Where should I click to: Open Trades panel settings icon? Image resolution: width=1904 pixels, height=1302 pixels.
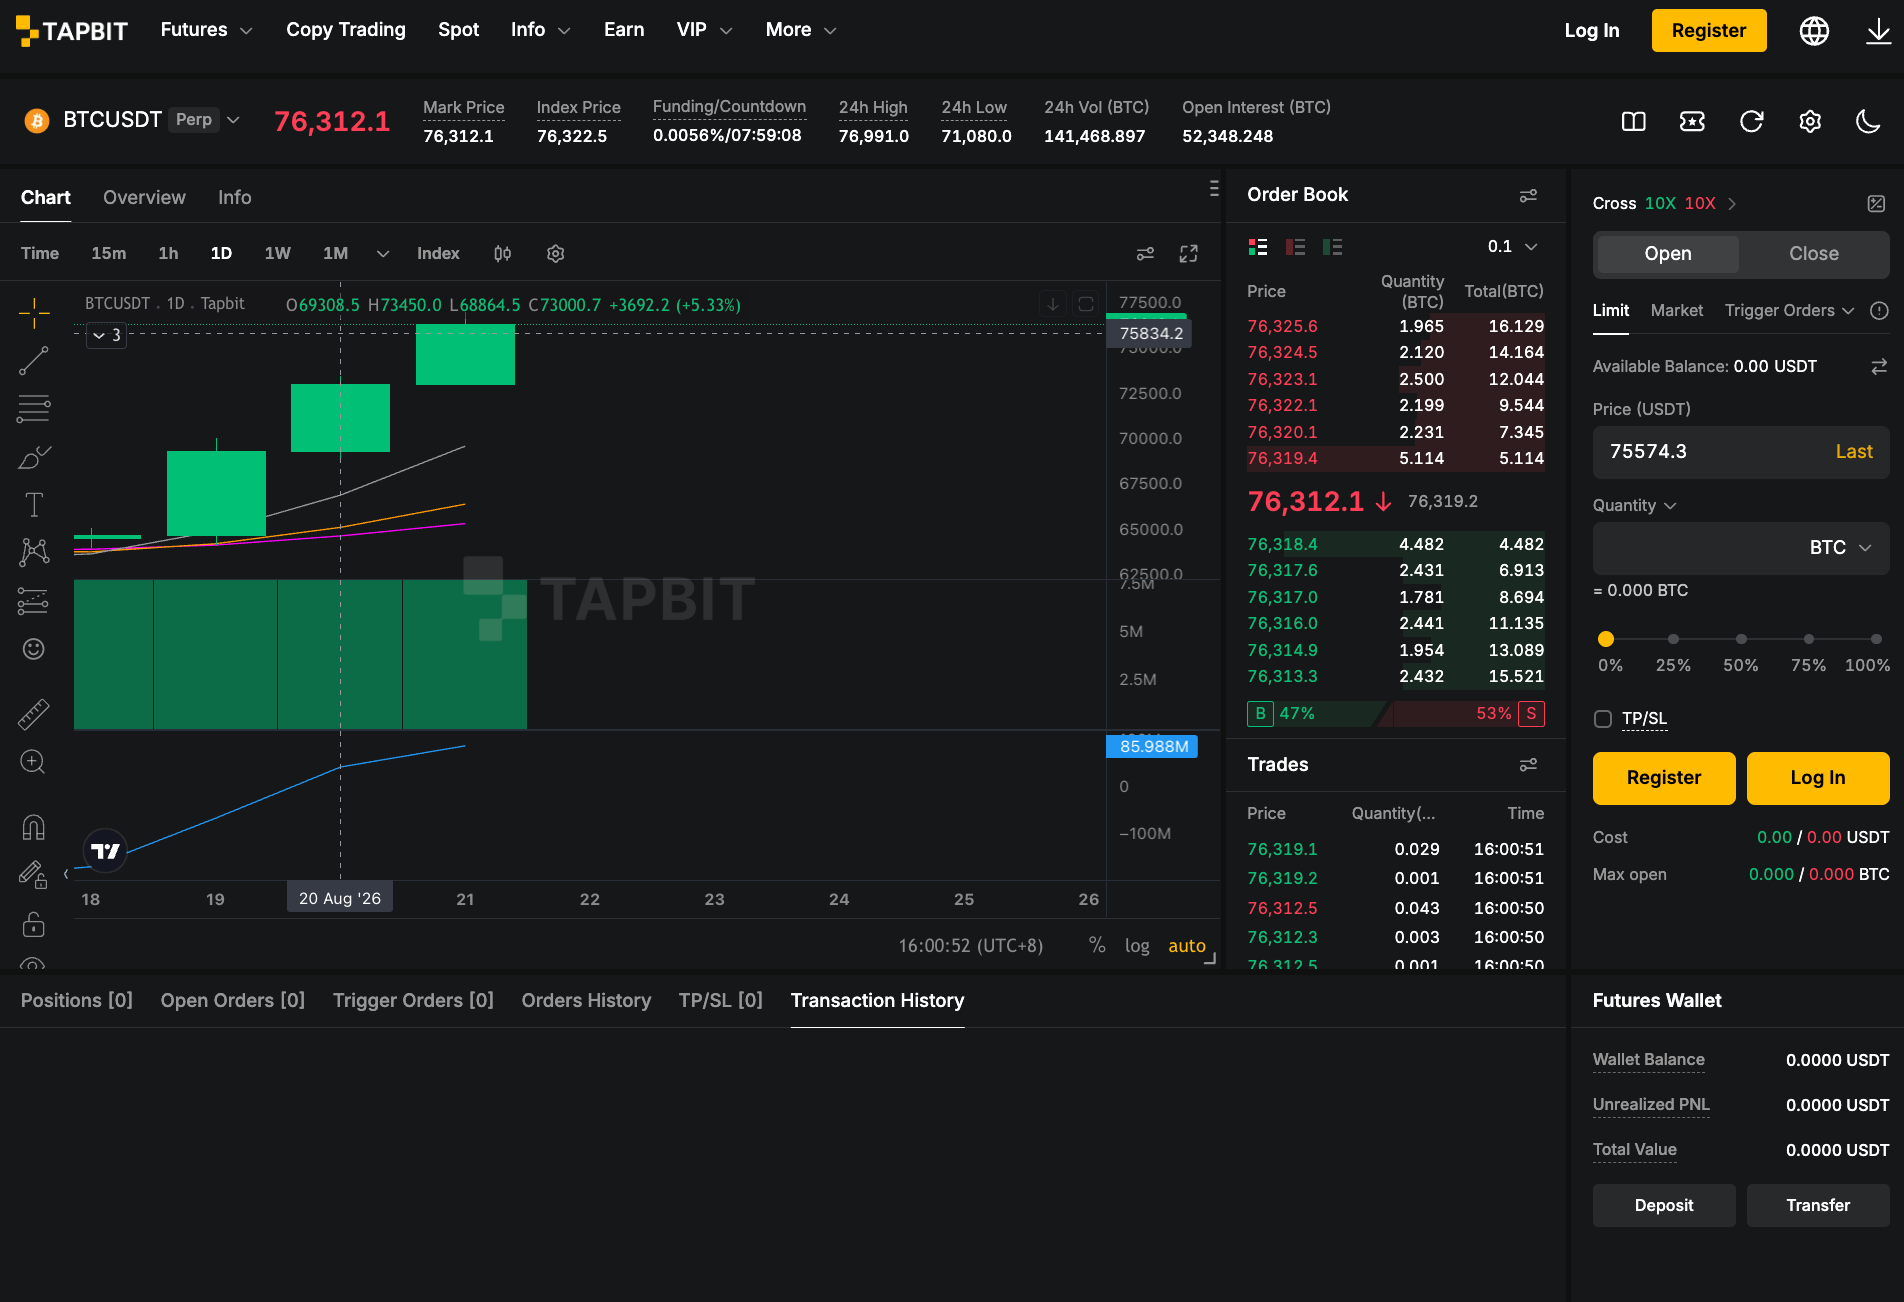[1528, 765]
